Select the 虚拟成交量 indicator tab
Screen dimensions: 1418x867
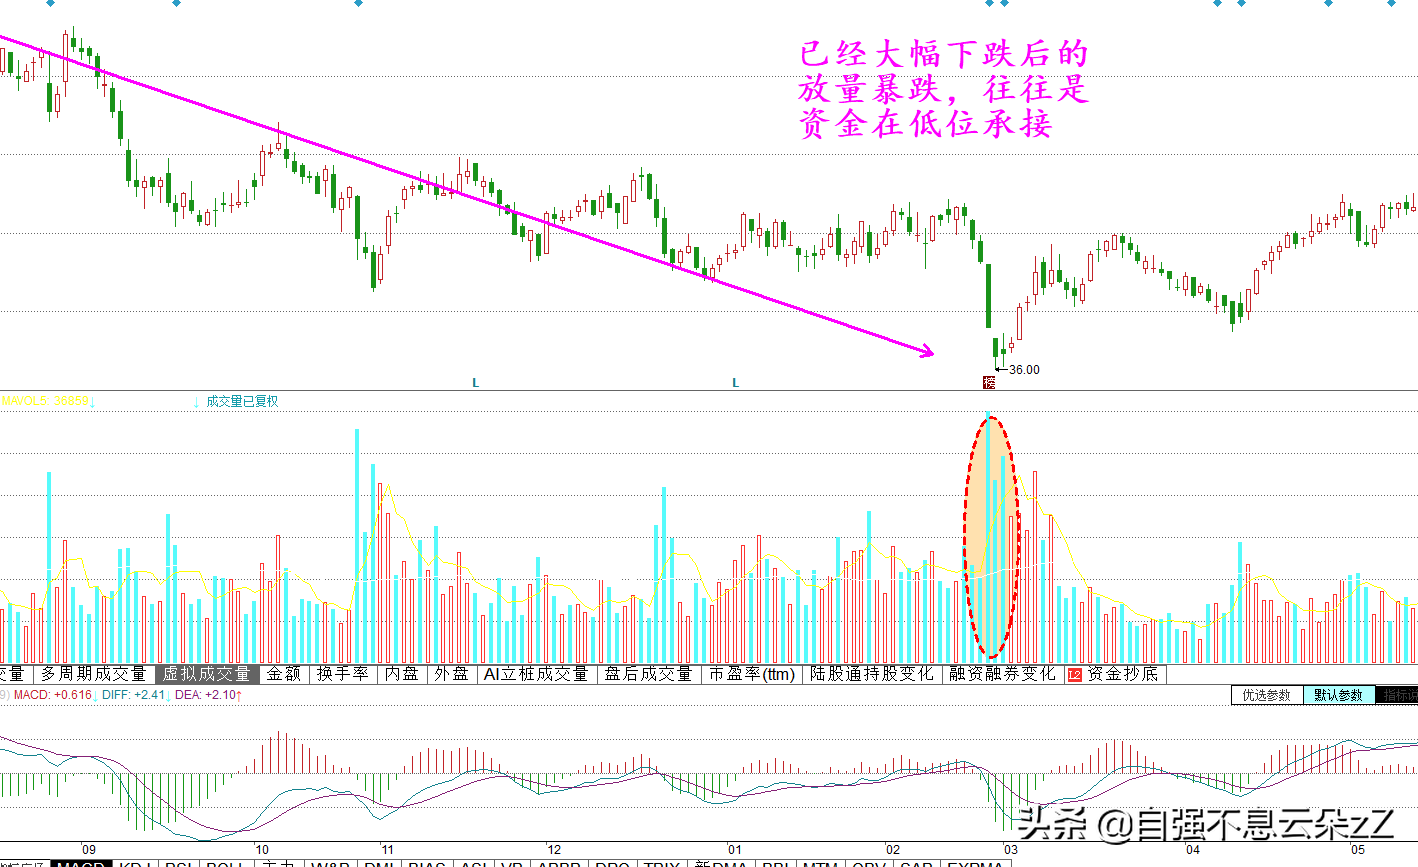pos(207,674)
